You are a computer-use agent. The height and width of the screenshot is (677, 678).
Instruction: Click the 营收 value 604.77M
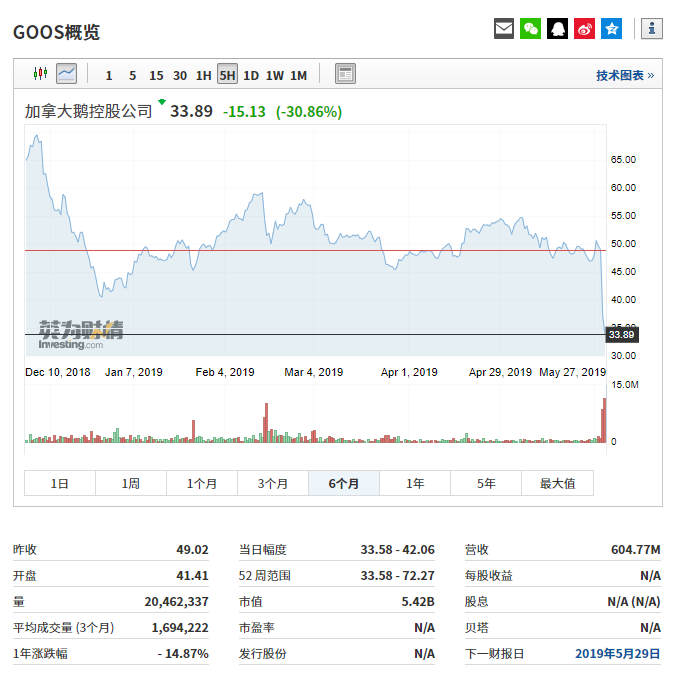coord(636,549)
